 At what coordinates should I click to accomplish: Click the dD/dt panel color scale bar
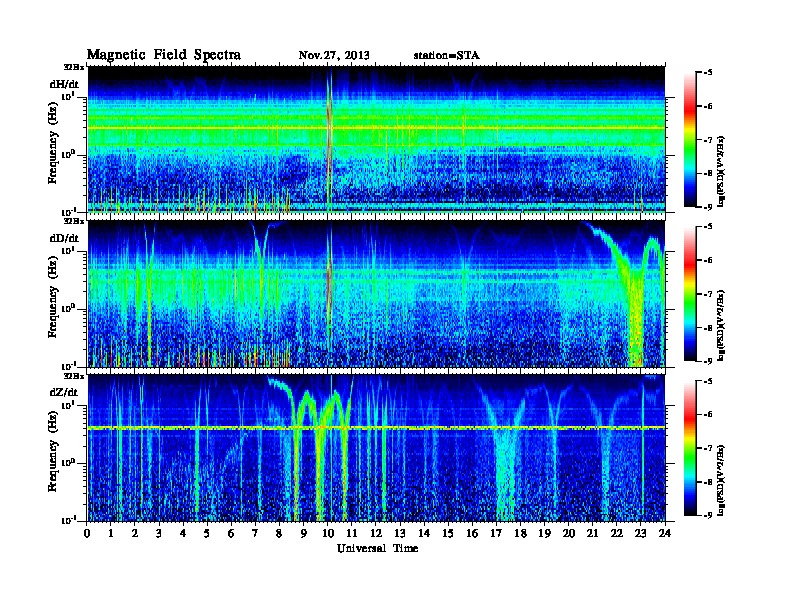click(x=690, y=293)
